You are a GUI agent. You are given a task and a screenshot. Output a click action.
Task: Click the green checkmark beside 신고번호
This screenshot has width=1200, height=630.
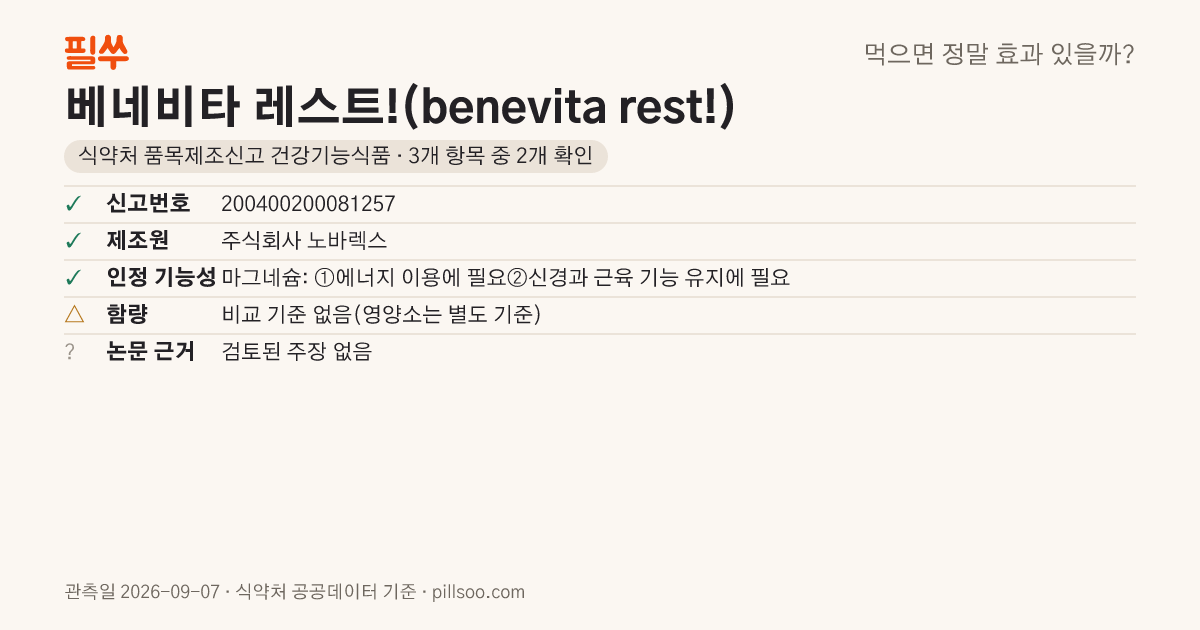point(73,204)
